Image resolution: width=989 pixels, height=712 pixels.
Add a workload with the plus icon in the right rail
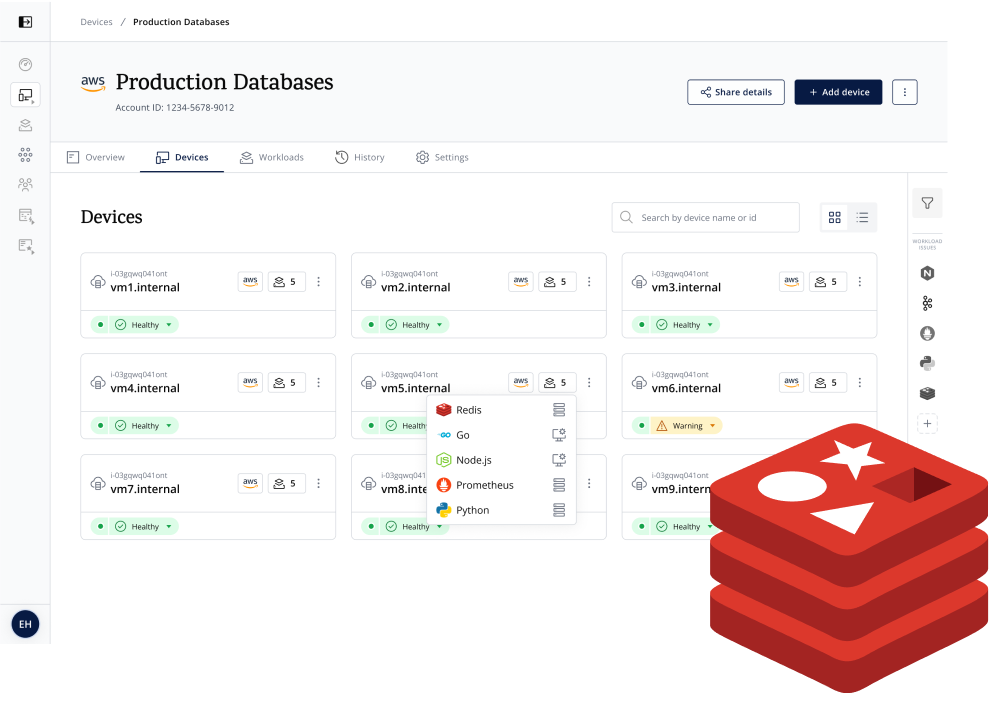pos(927,423)
